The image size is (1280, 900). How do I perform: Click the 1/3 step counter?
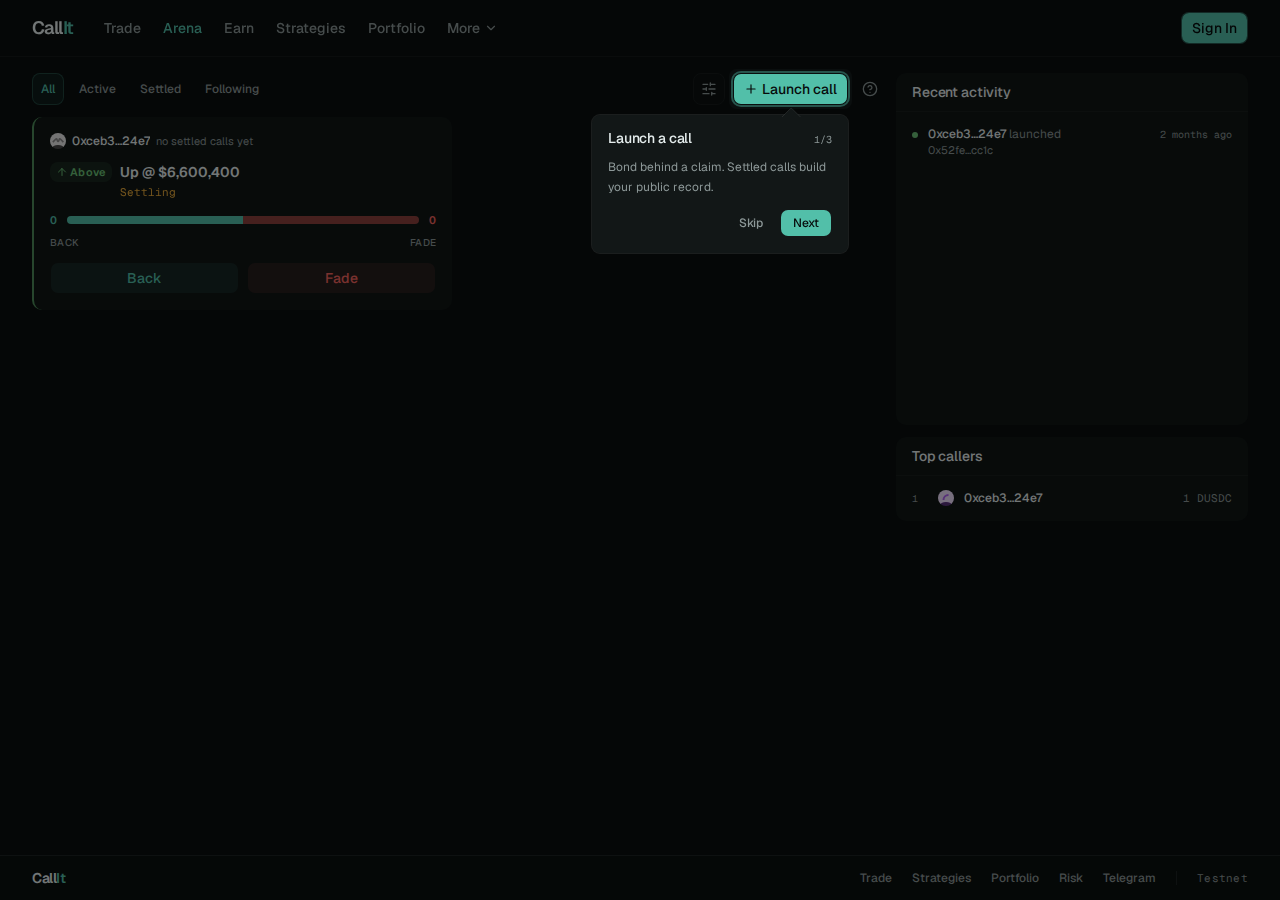point(823,140)
